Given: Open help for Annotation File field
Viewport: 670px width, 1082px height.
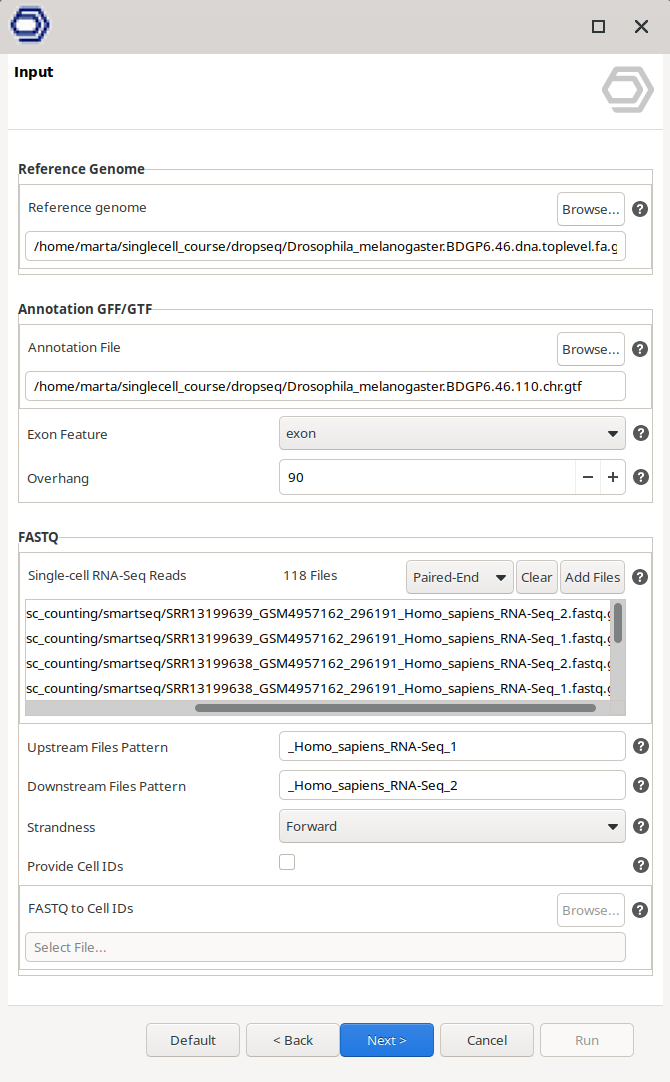Looking at the screenshot, I should tap(640, 349).
